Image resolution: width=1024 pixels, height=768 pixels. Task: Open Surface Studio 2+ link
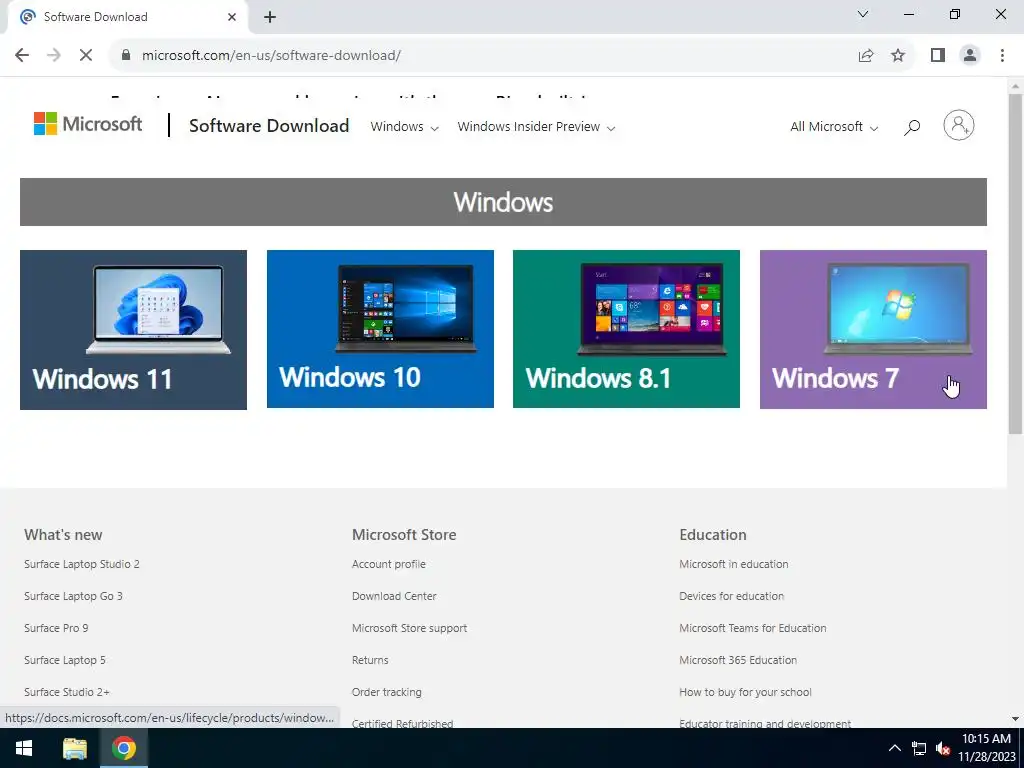(x=67, y=692)
